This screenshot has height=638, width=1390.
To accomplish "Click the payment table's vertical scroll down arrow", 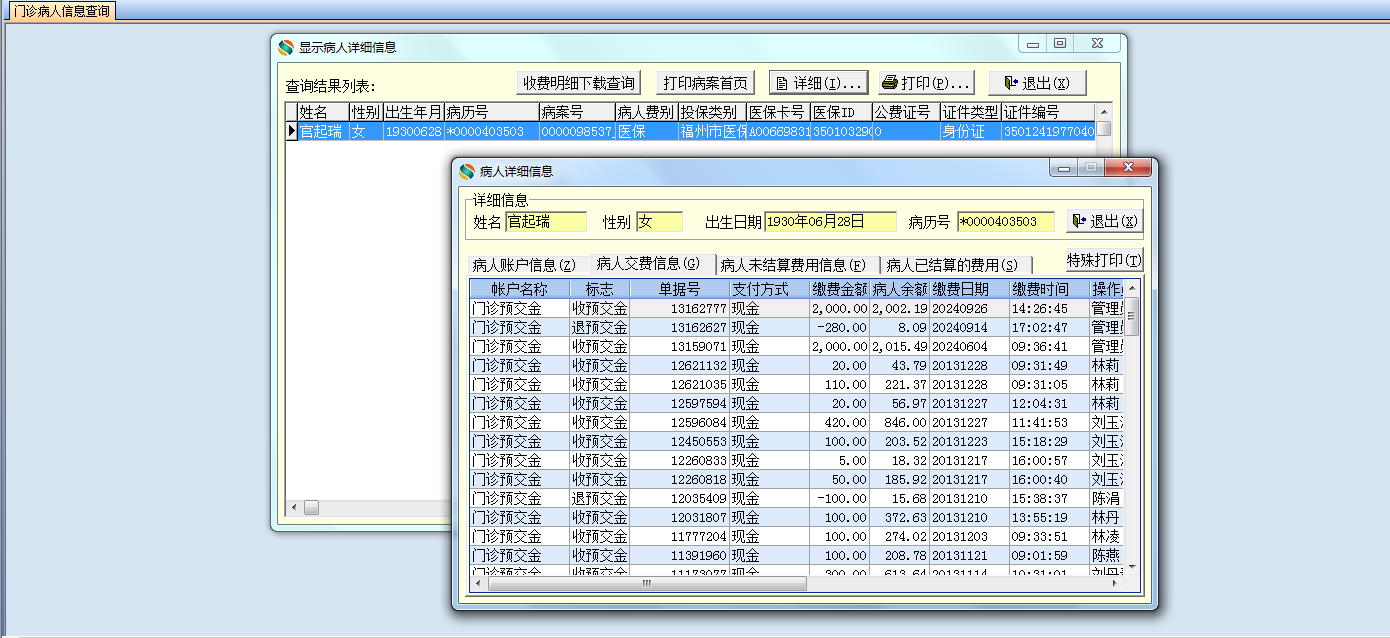I will pyautogui.click(x=1133, y=568).
